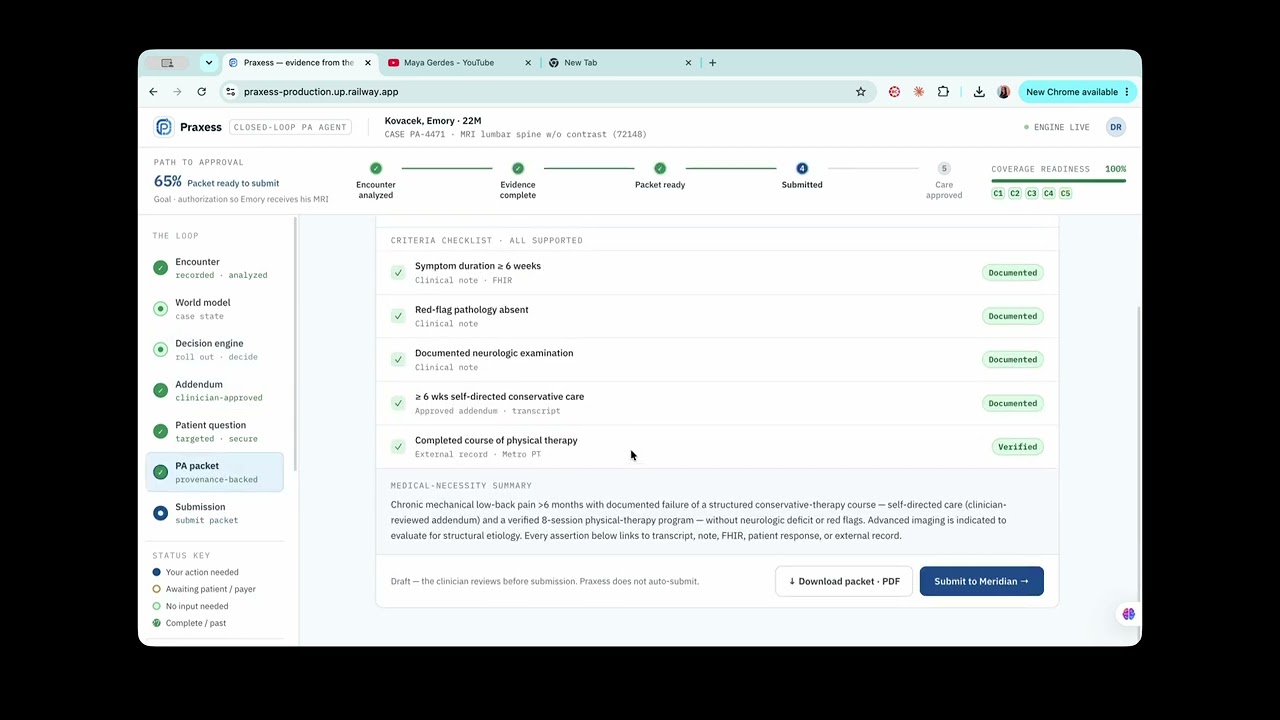Close the New Tab tab
Viewport: 1280px width, 720px height.
(688, 62)
